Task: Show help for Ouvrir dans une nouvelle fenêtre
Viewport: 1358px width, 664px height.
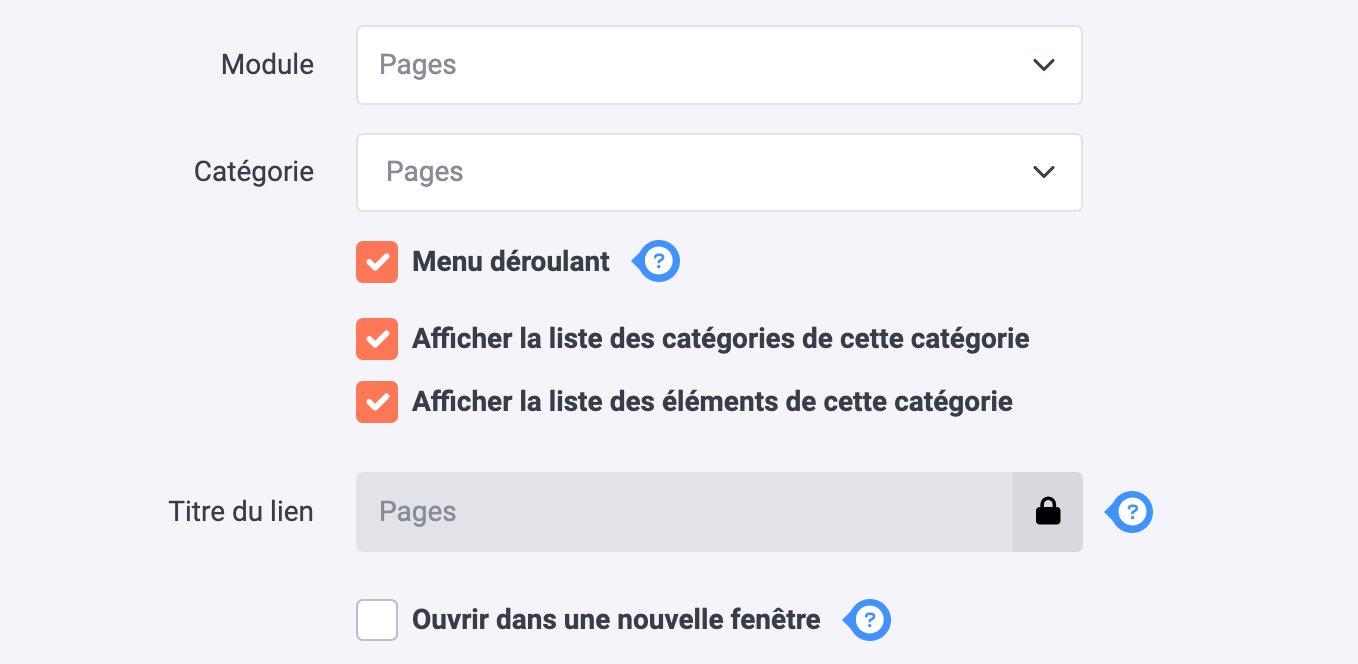Action: pos(869,620)
